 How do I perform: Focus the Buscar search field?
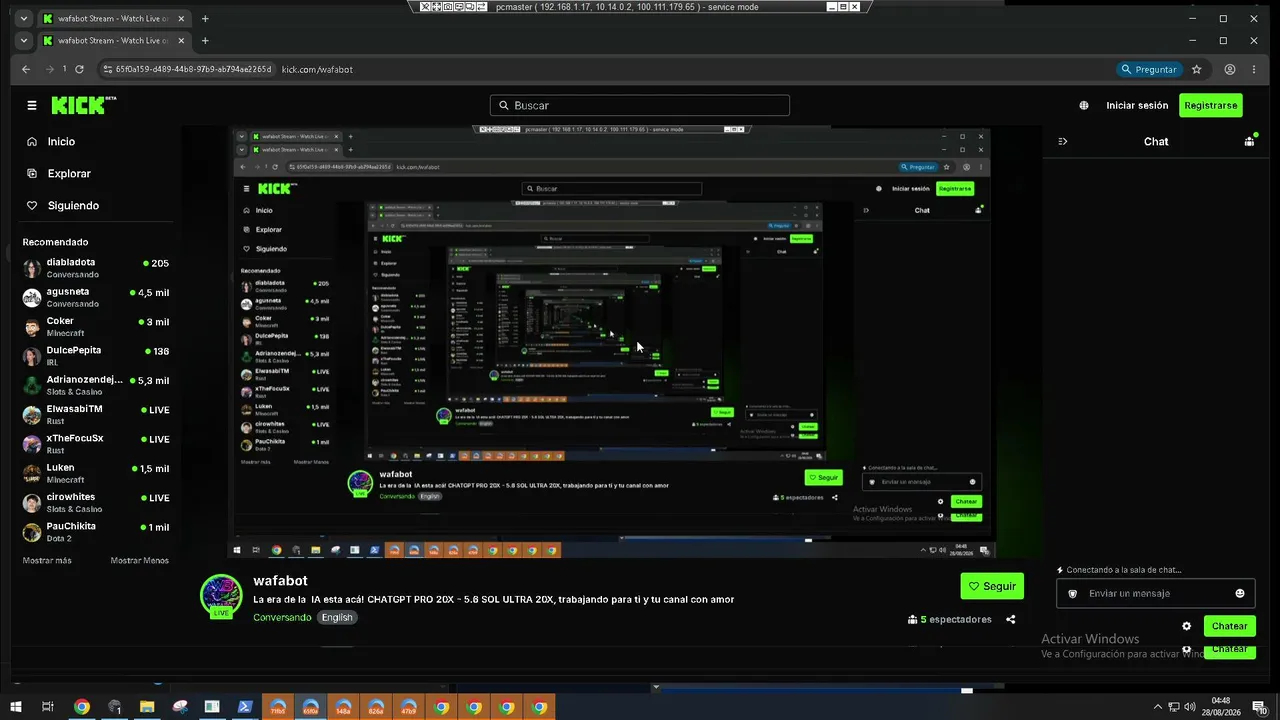640,105
